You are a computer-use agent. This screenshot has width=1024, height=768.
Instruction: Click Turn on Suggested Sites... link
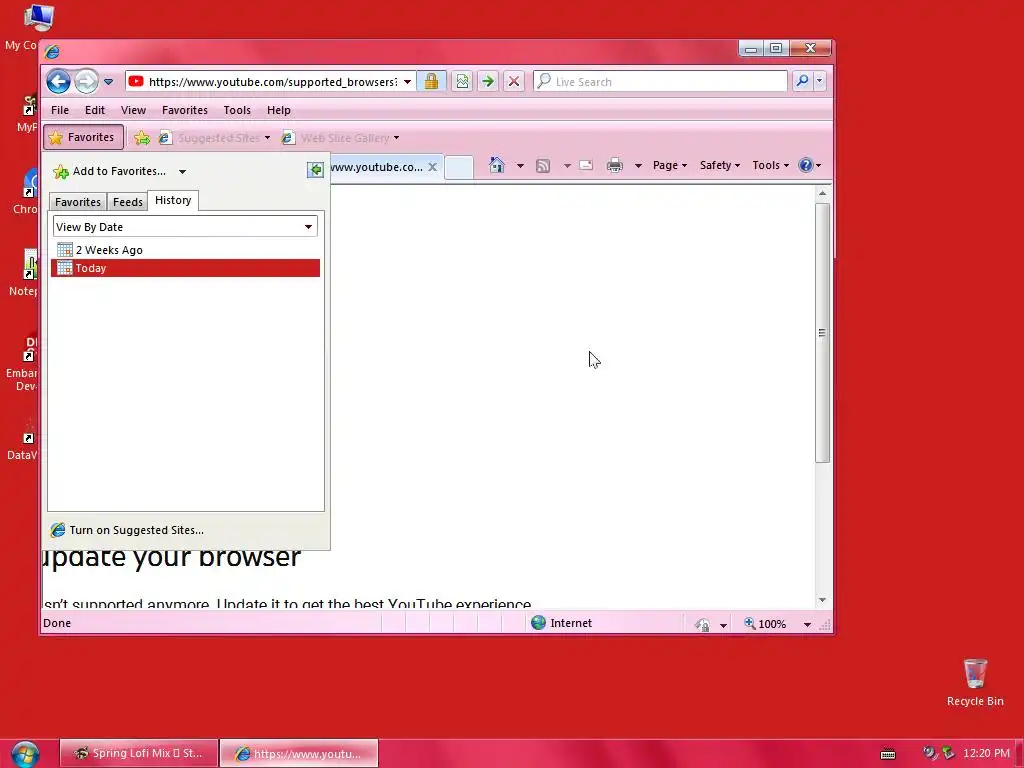point(127,530)
